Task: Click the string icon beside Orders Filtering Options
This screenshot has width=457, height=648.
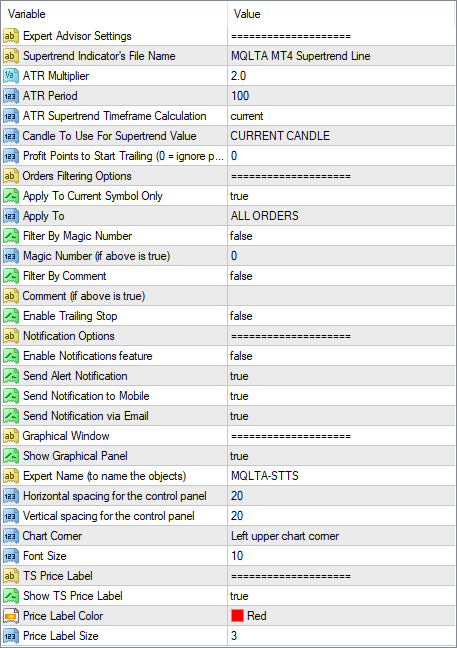Action: 11,176
